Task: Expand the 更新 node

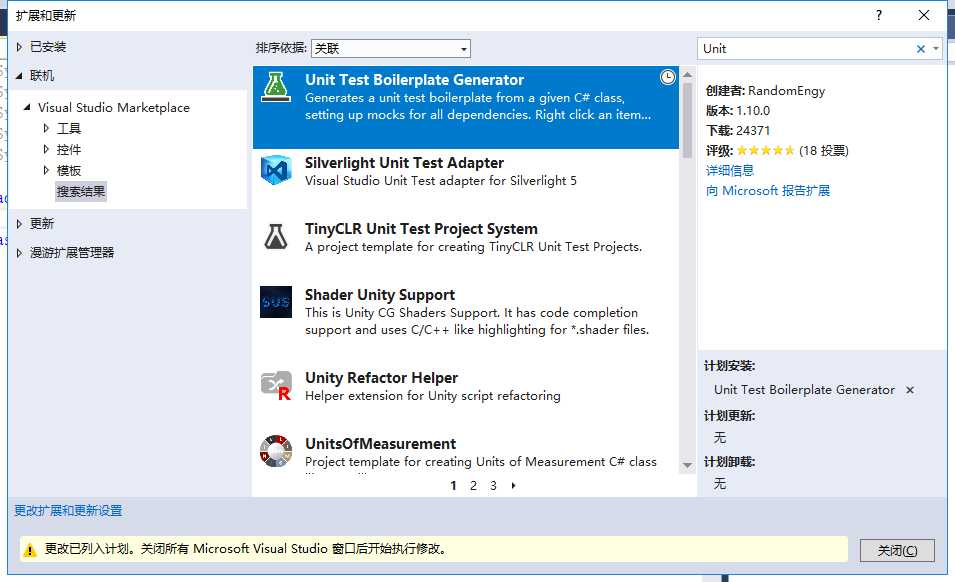Action: (x=19, y=223)
